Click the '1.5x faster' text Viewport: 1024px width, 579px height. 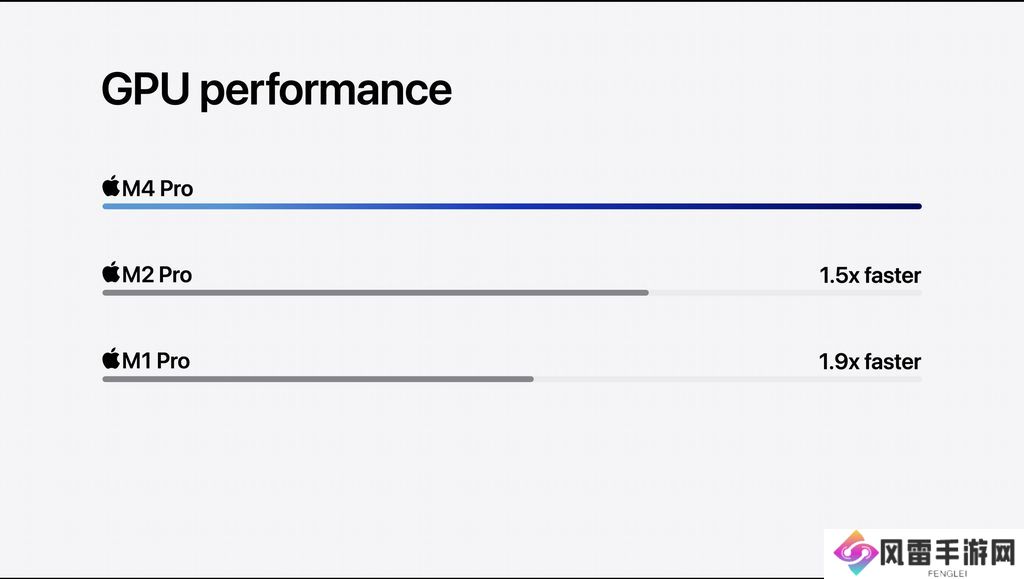coord(870,275)
